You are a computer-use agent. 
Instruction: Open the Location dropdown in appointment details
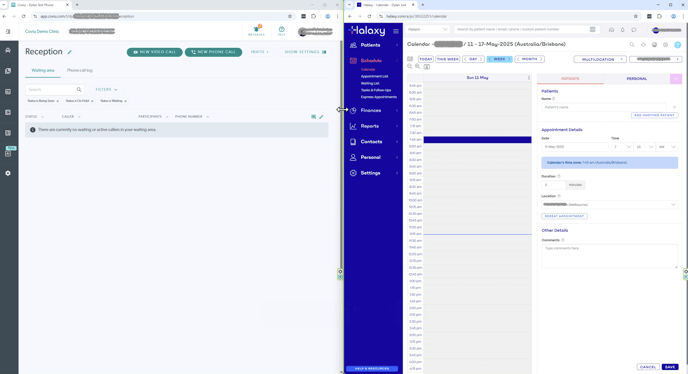click(609, 205)
